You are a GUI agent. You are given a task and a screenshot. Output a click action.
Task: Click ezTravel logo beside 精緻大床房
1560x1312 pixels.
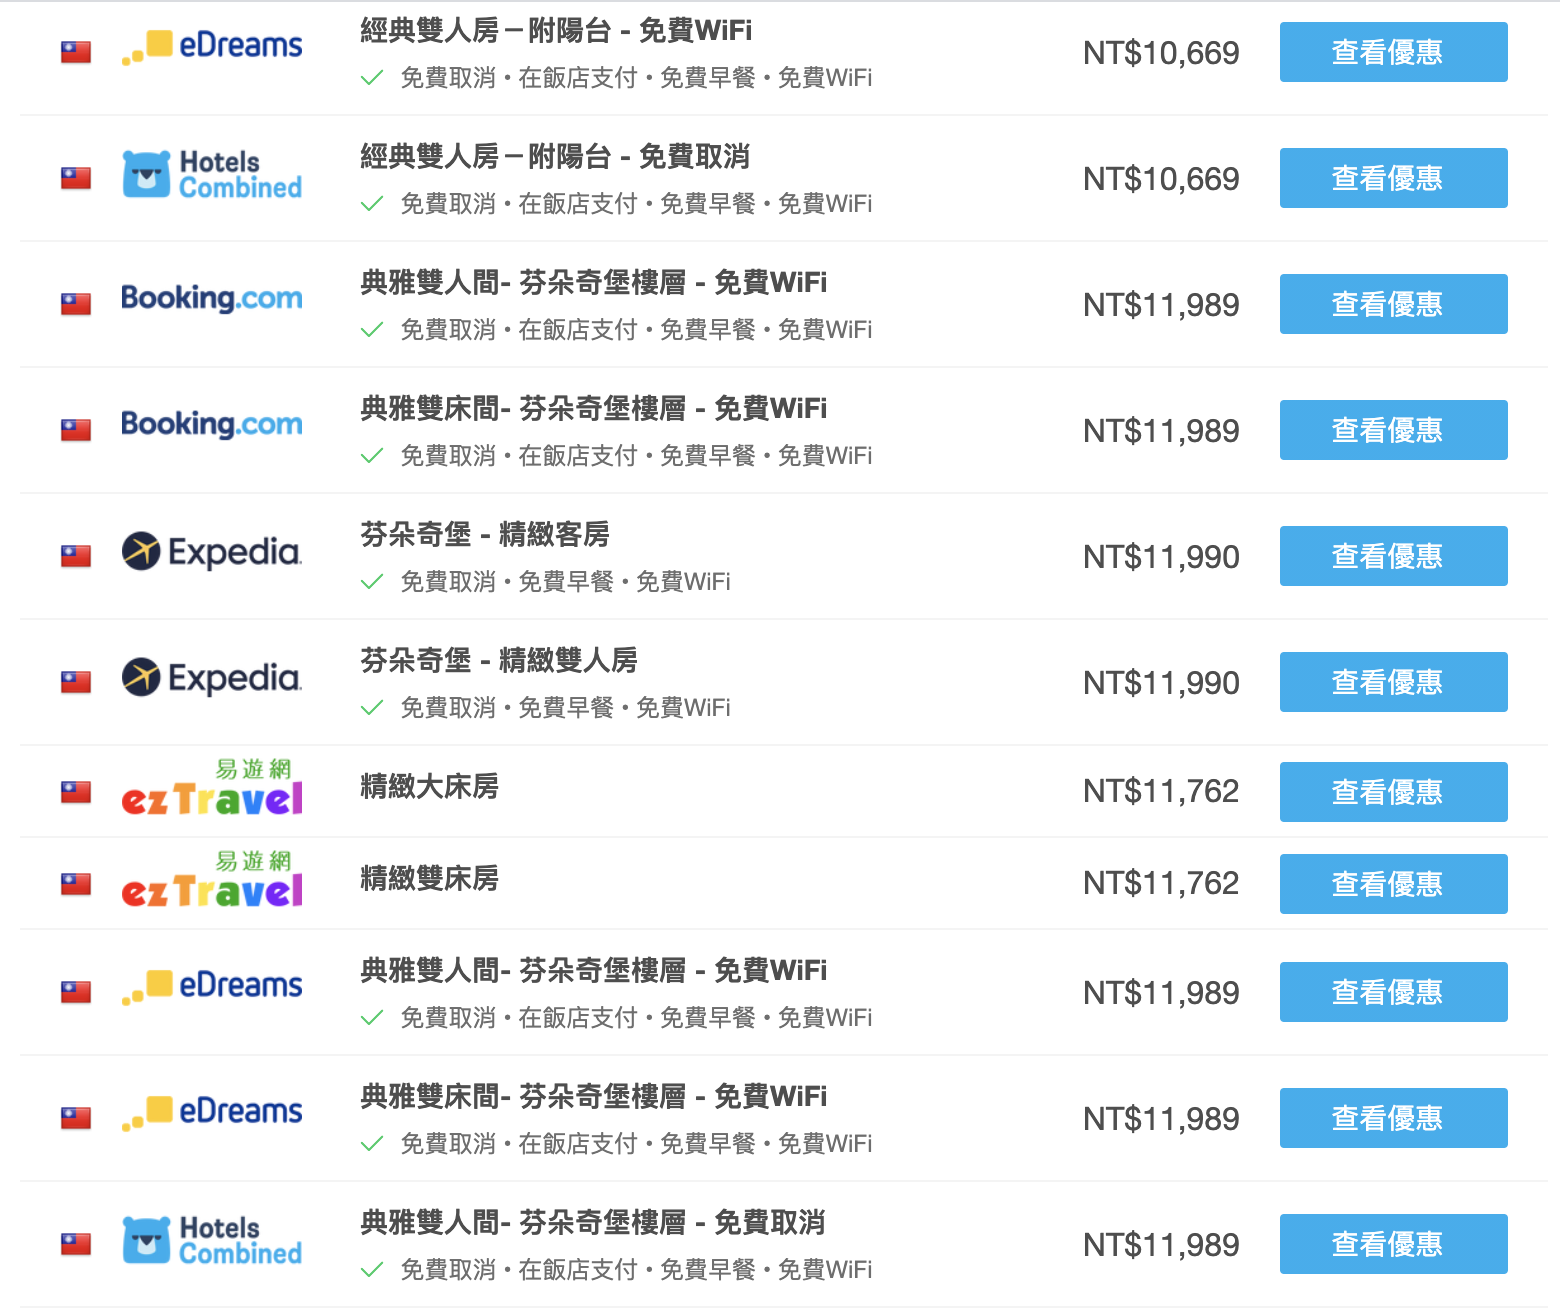[211, 788]
